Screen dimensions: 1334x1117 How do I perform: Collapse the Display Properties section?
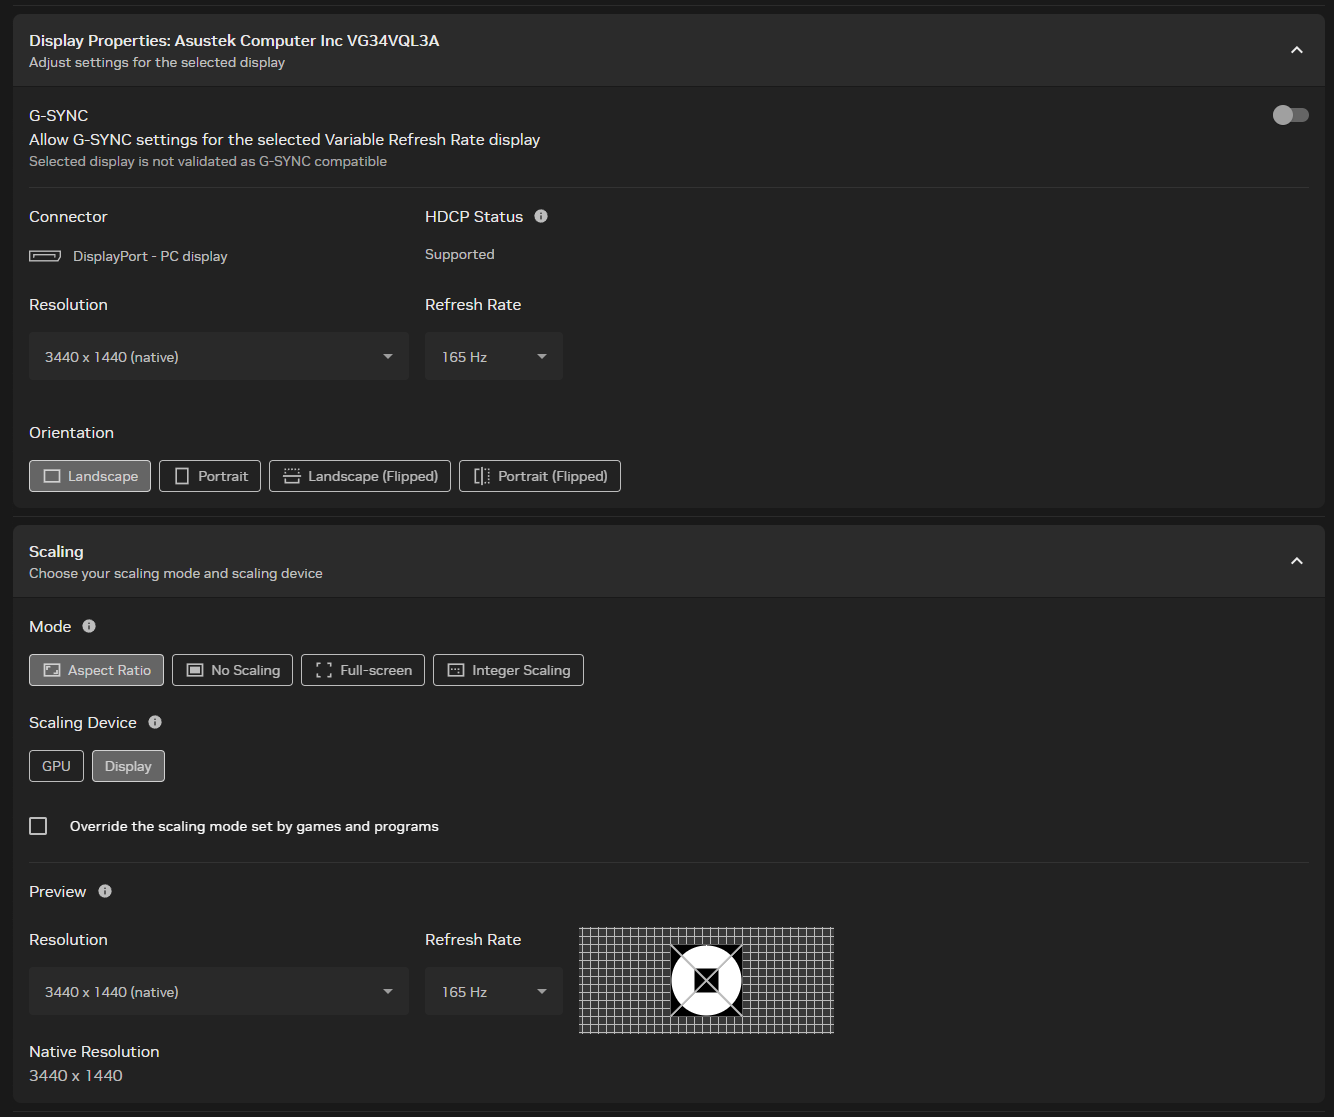coord(1297,50)
